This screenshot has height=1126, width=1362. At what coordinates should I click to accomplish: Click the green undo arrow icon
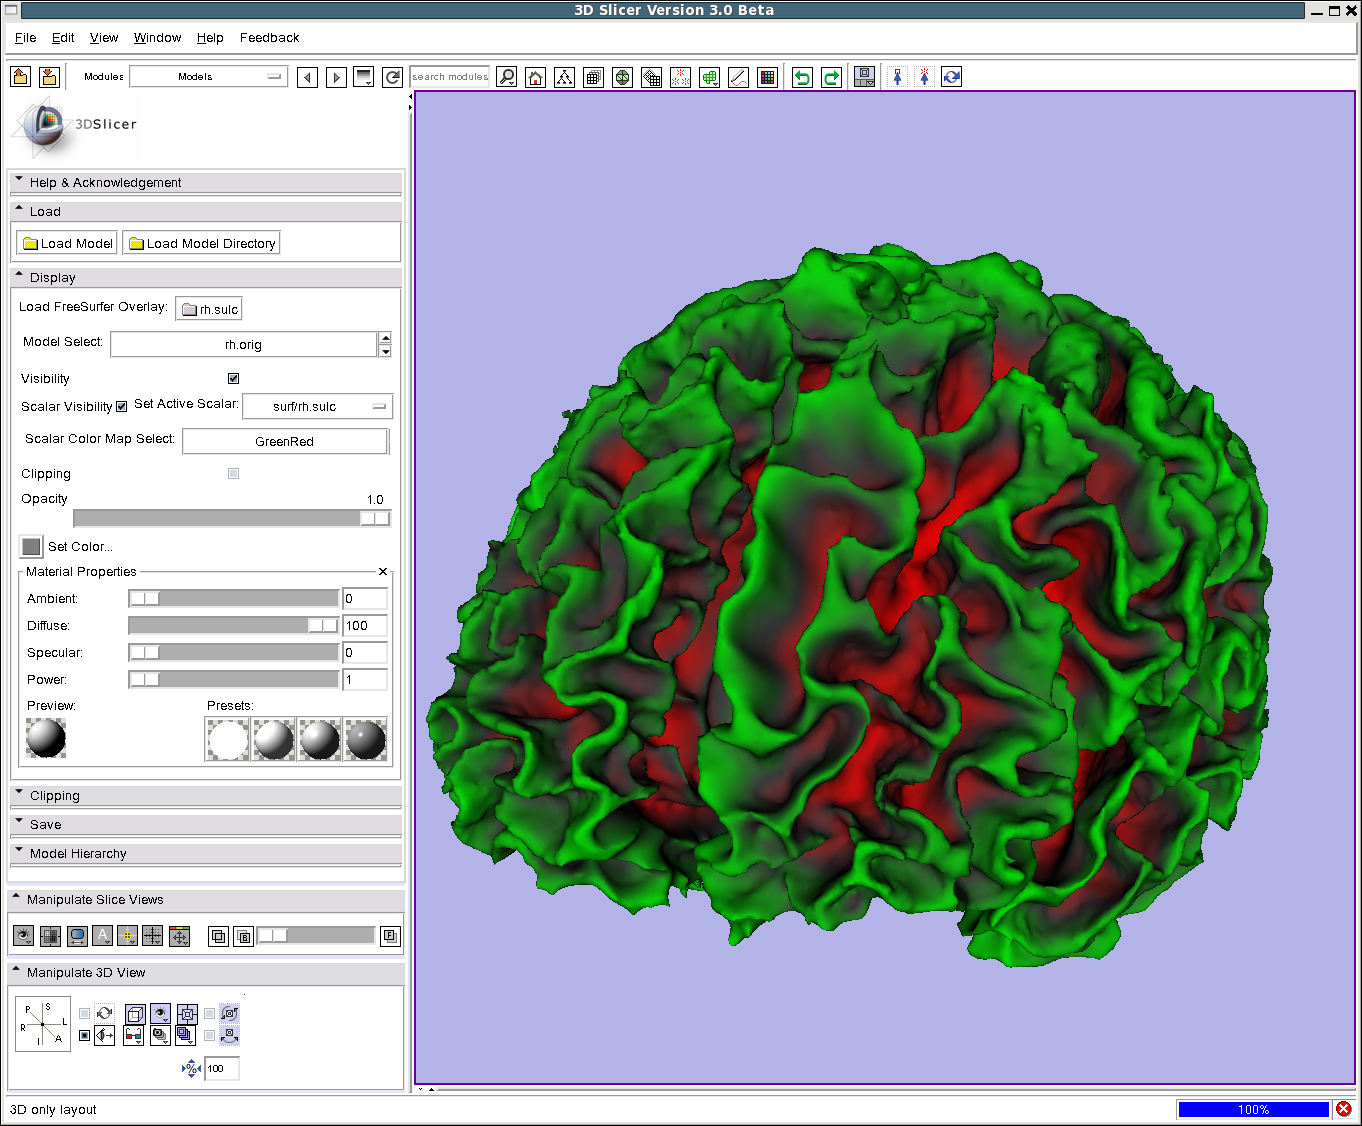point(802,77)
